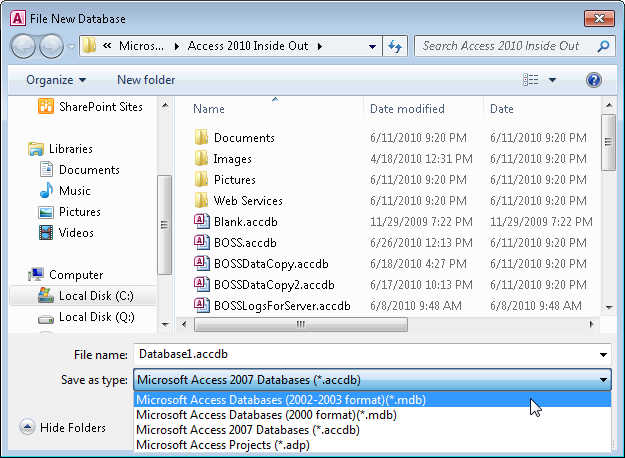This screenshot has height=458, width=625.
Task: Select the Documents library in sidebar
Action: [x=79, y=170]
